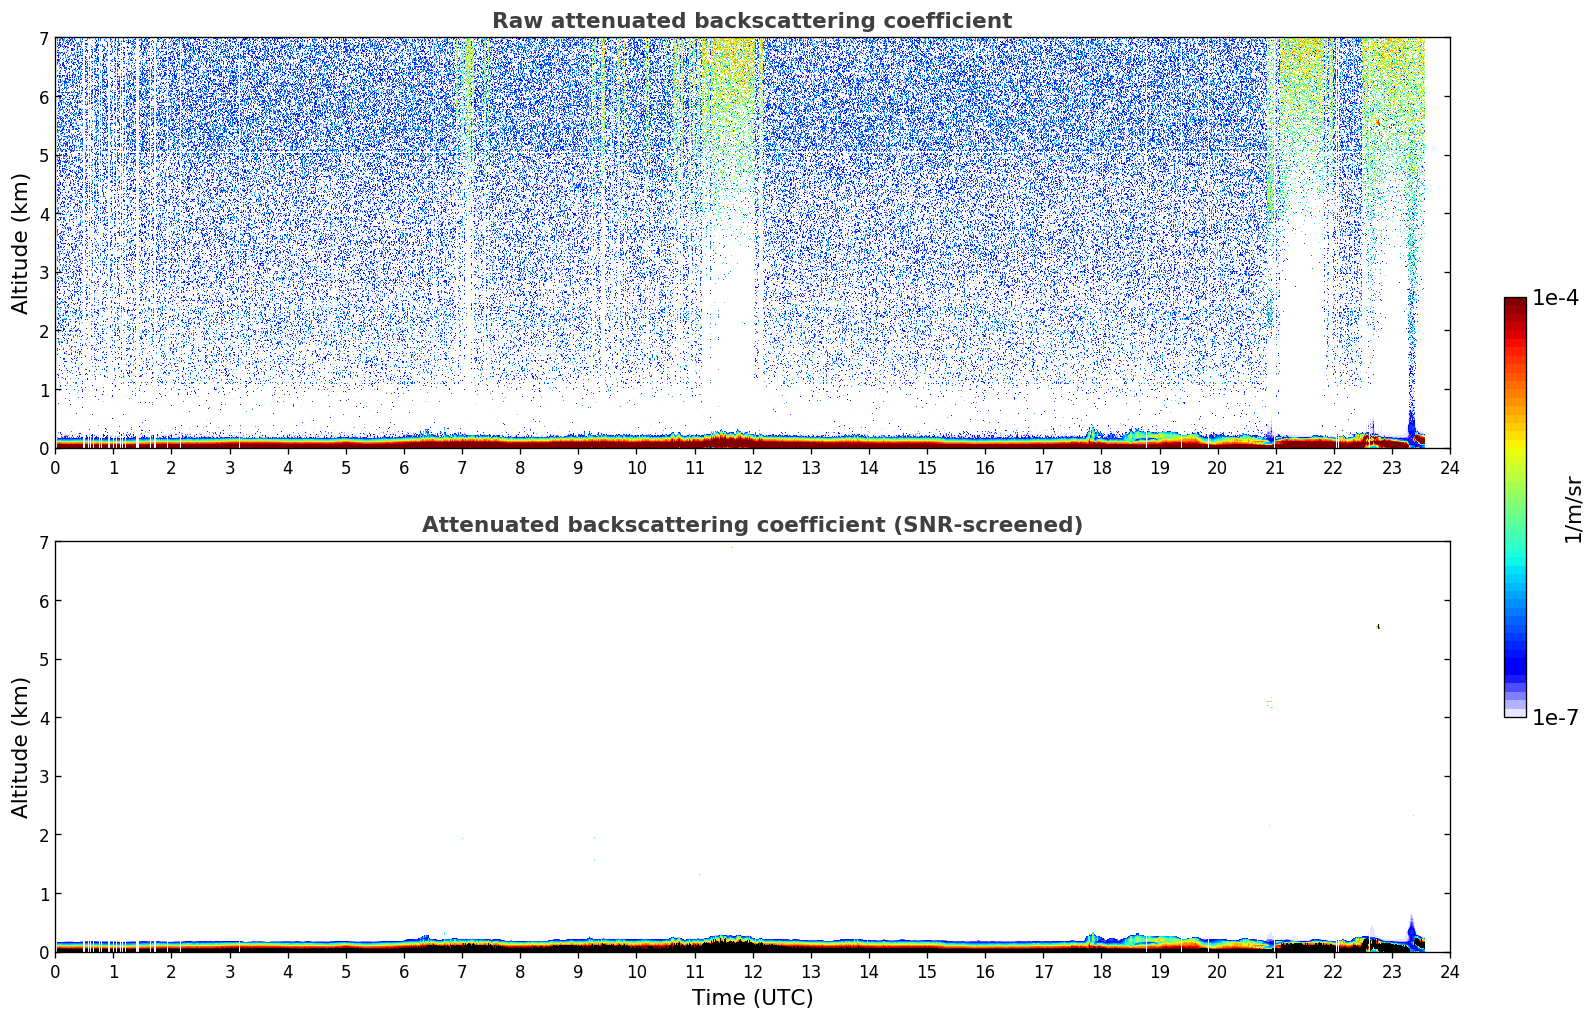Click hour 12 tick on bottom time axis
The image size is (1595, 1020).
tap(752, 972)
